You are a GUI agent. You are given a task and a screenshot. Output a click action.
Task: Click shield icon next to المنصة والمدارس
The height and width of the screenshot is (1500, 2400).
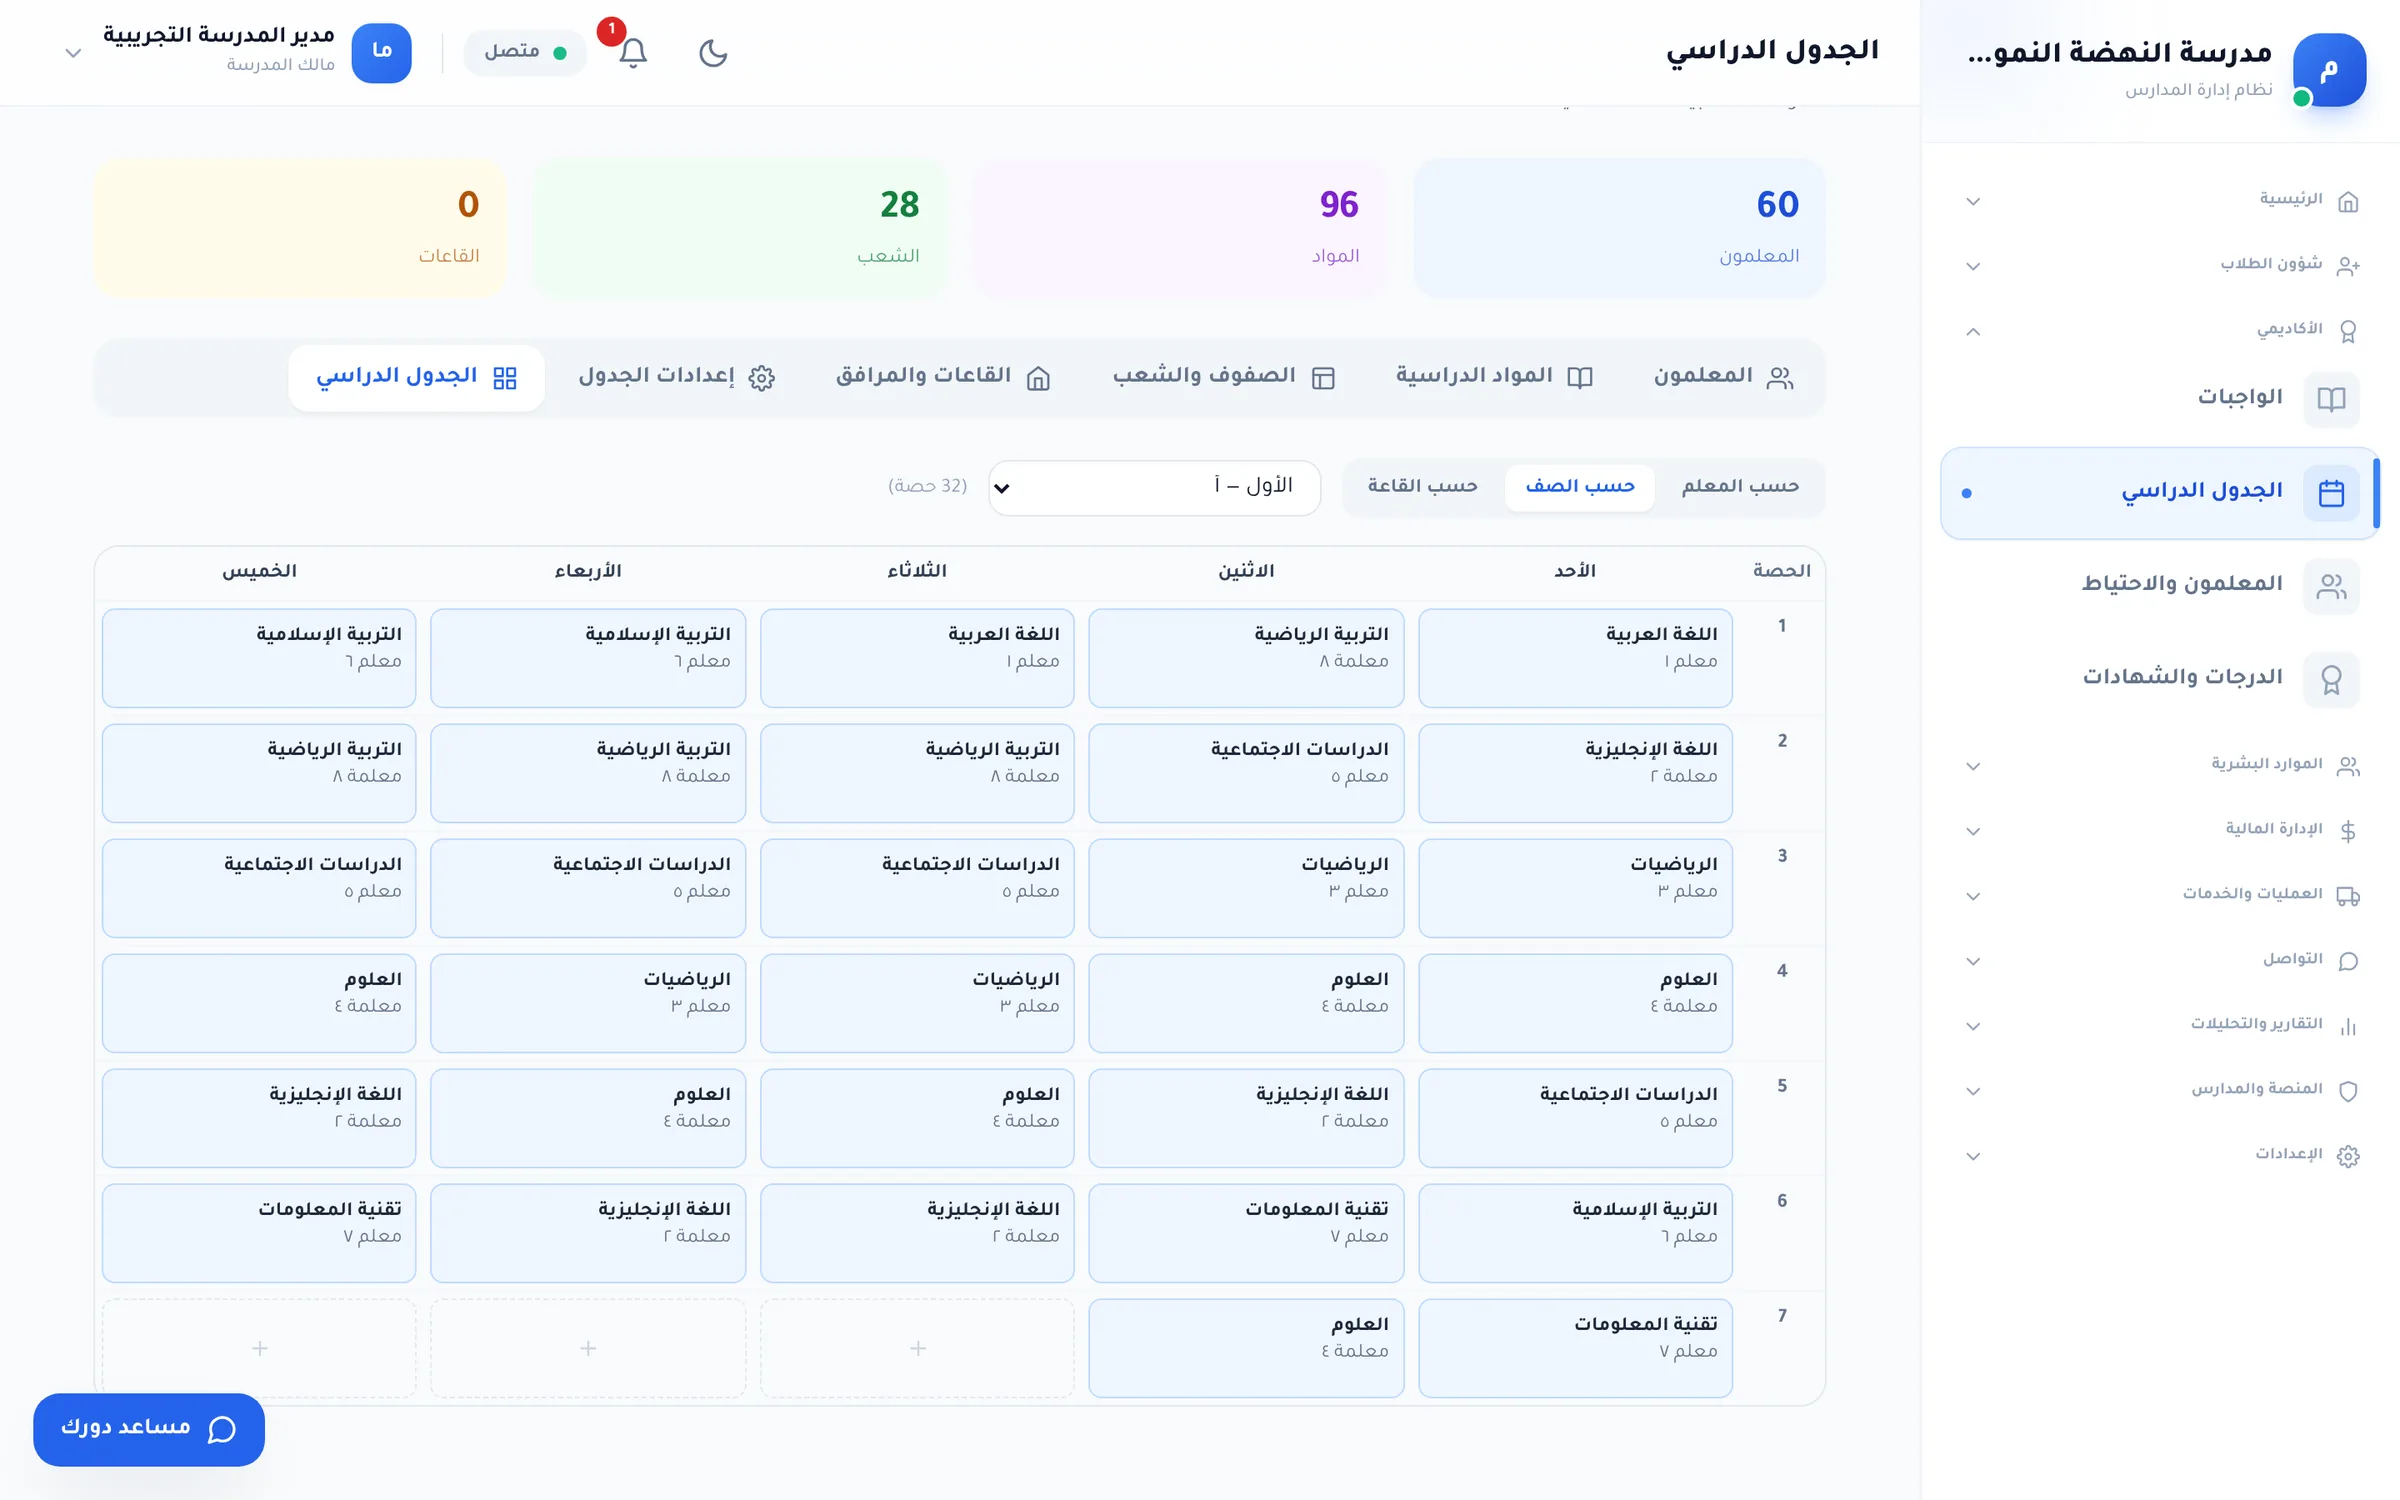2348,1091
